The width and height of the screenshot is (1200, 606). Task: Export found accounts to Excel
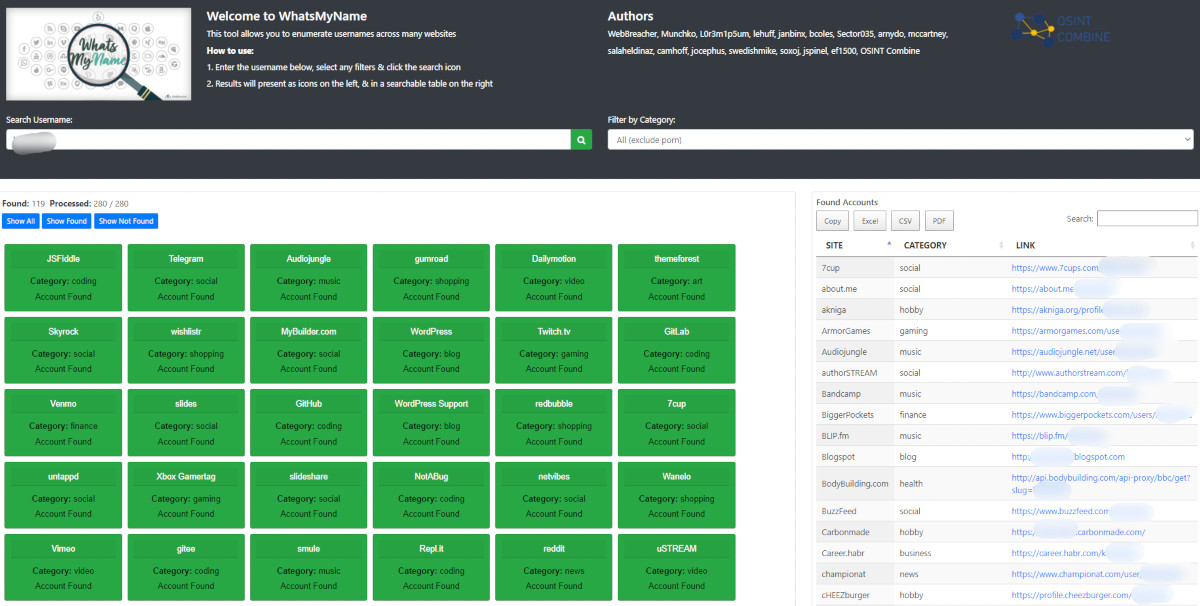(x=869, y=221)
